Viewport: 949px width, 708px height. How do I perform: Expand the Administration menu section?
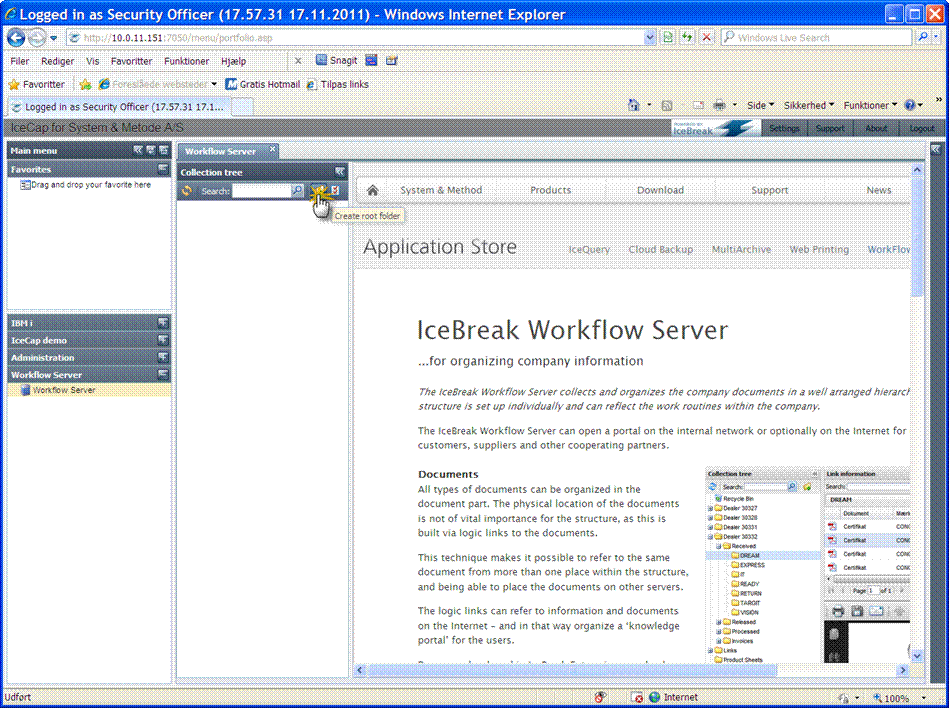click(x=163, y=357)
